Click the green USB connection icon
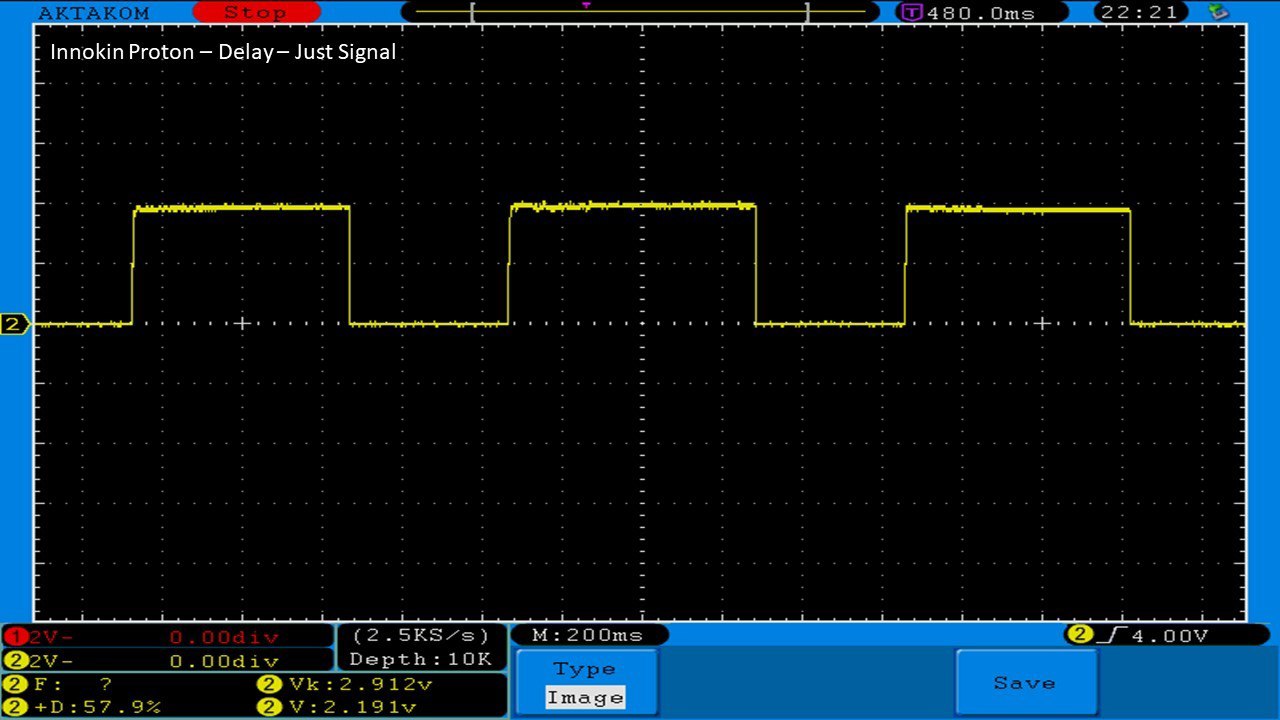This screenshot has height=720, width=1280. coord(1218,12)
